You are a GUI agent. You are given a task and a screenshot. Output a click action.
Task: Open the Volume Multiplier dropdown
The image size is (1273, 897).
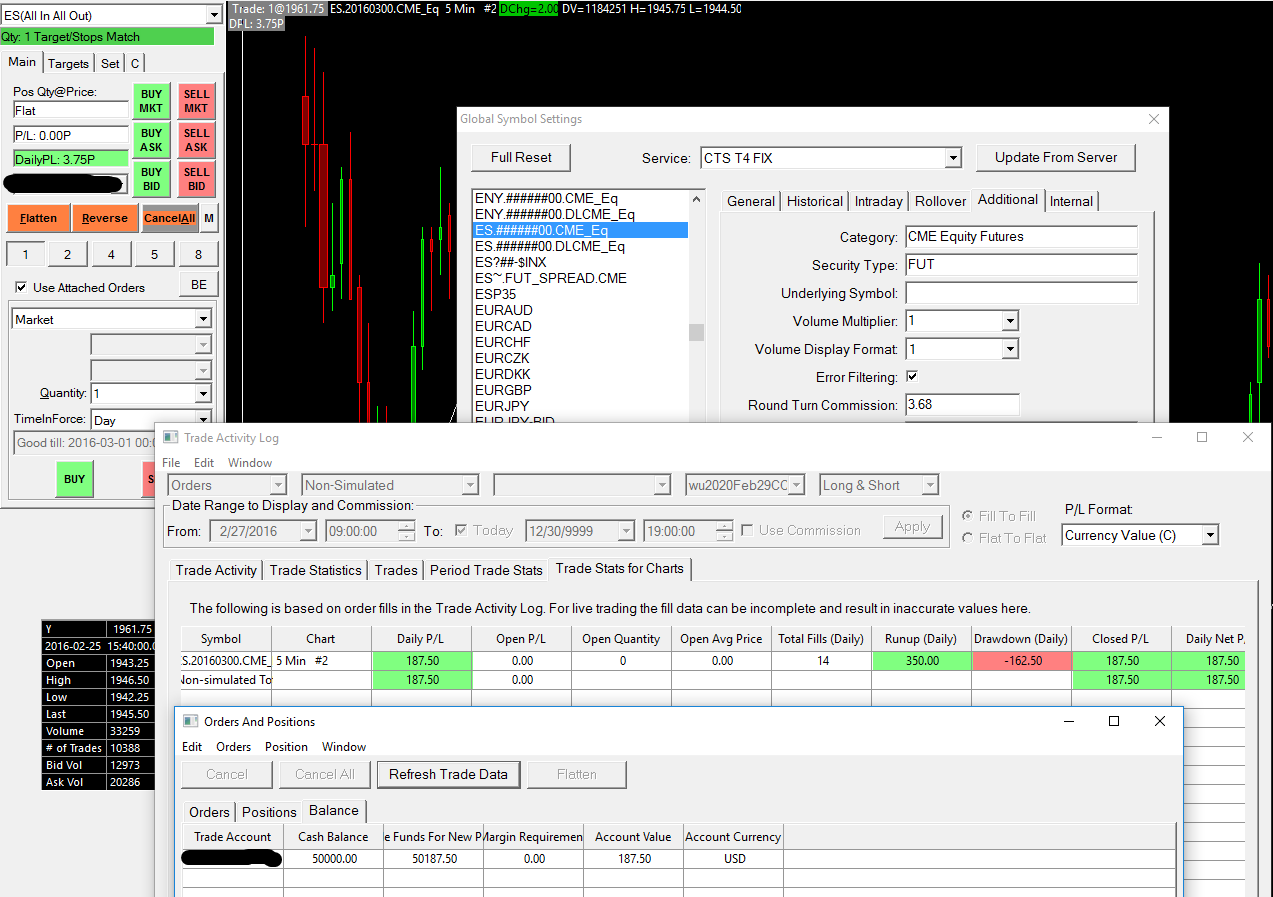tap(1009, 321)
